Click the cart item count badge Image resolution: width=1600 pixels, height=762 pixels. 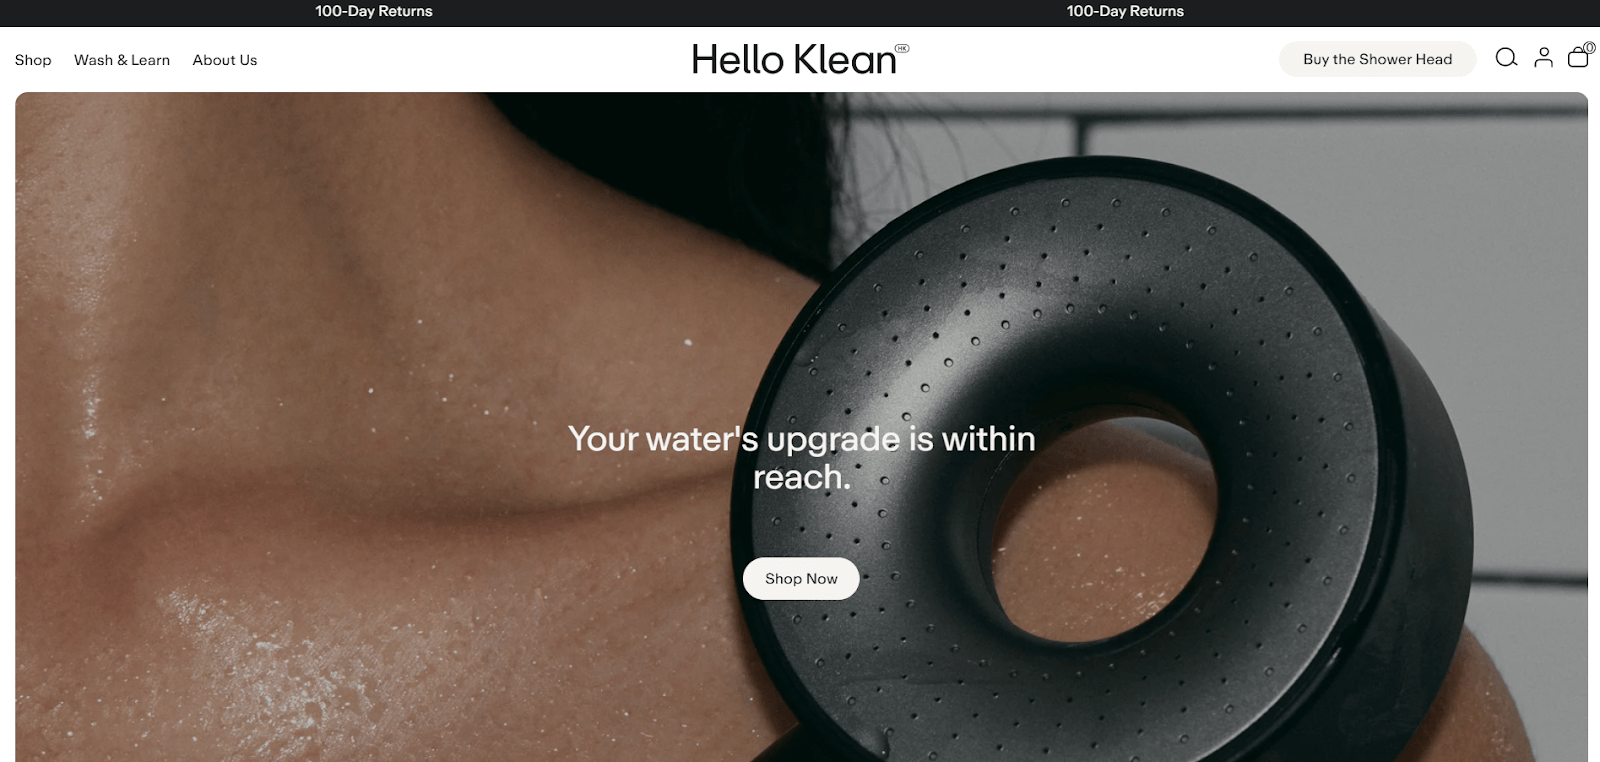[1589, 47]
